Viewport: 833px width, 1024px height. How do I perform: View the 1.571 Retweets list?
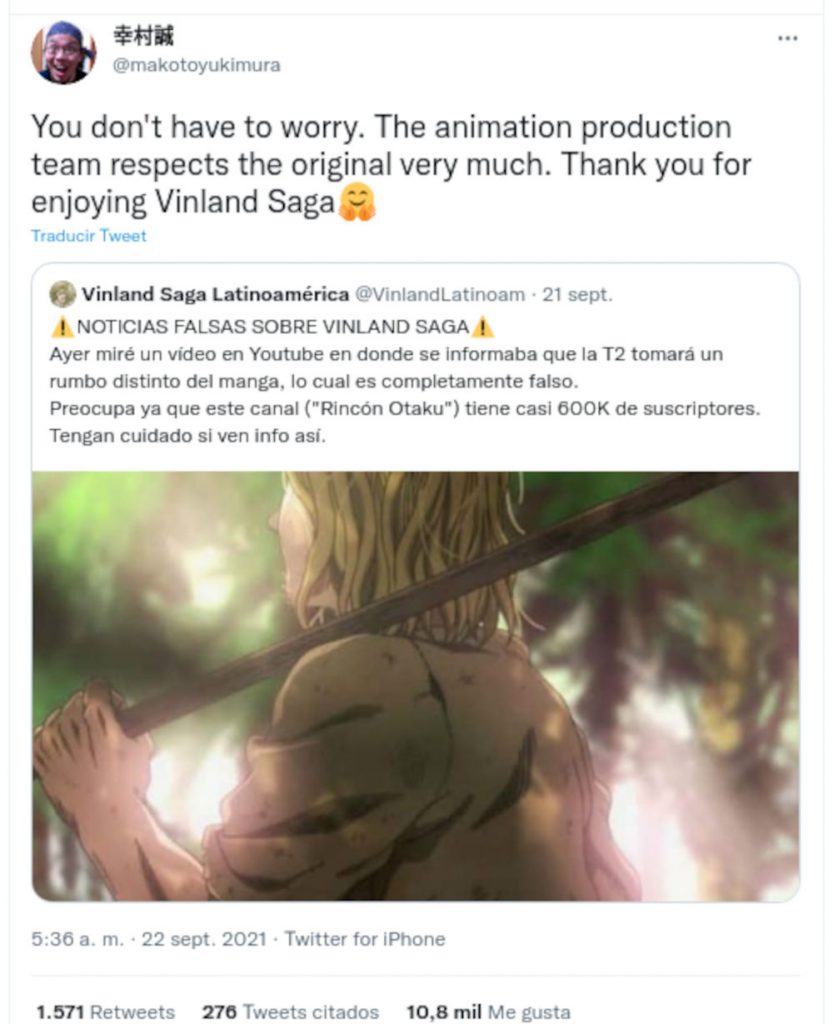(105, 1012)
